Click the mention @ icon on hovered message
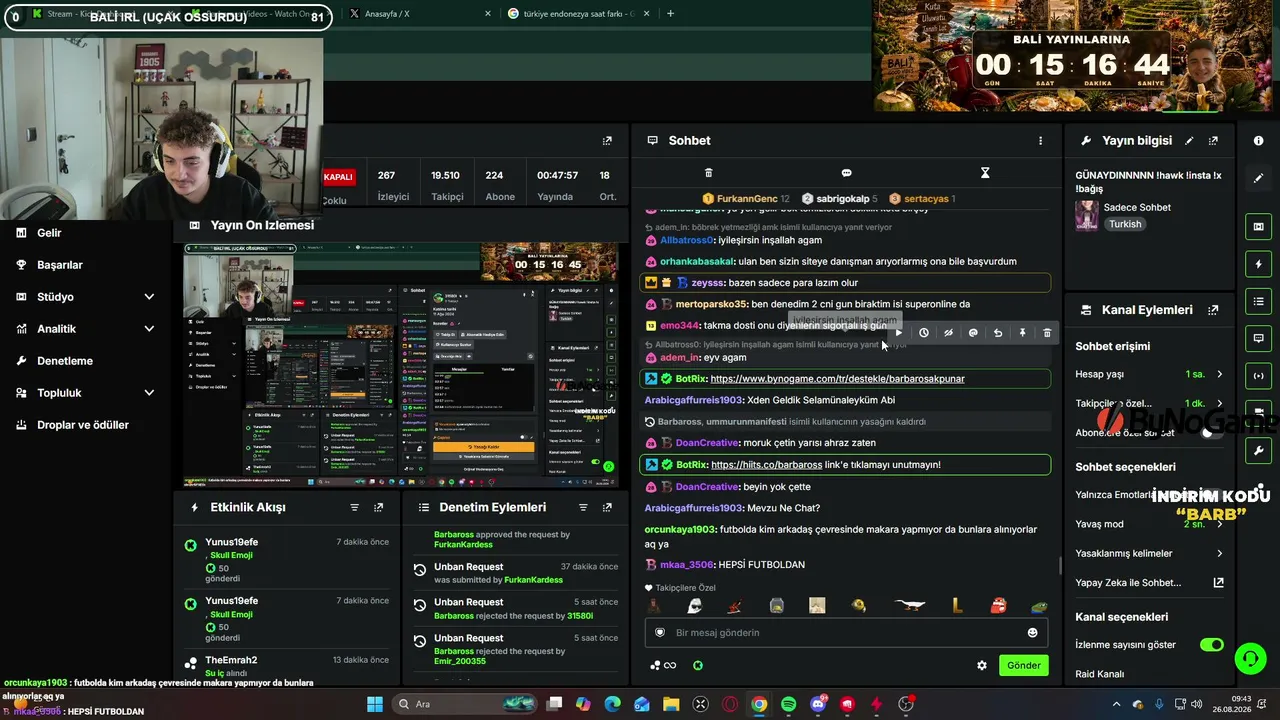 click(x=973, y=333)
